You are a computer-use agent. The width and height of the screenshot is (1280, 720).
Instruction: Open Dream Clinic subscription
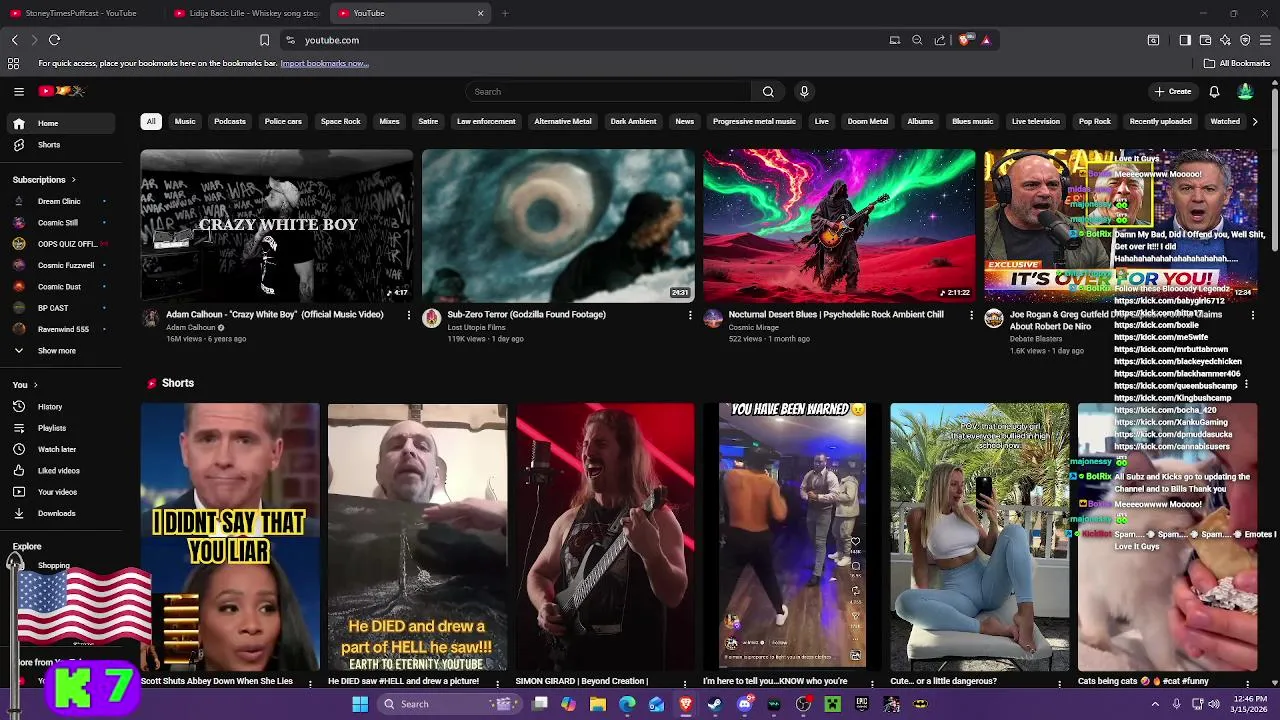pos(59,201)
